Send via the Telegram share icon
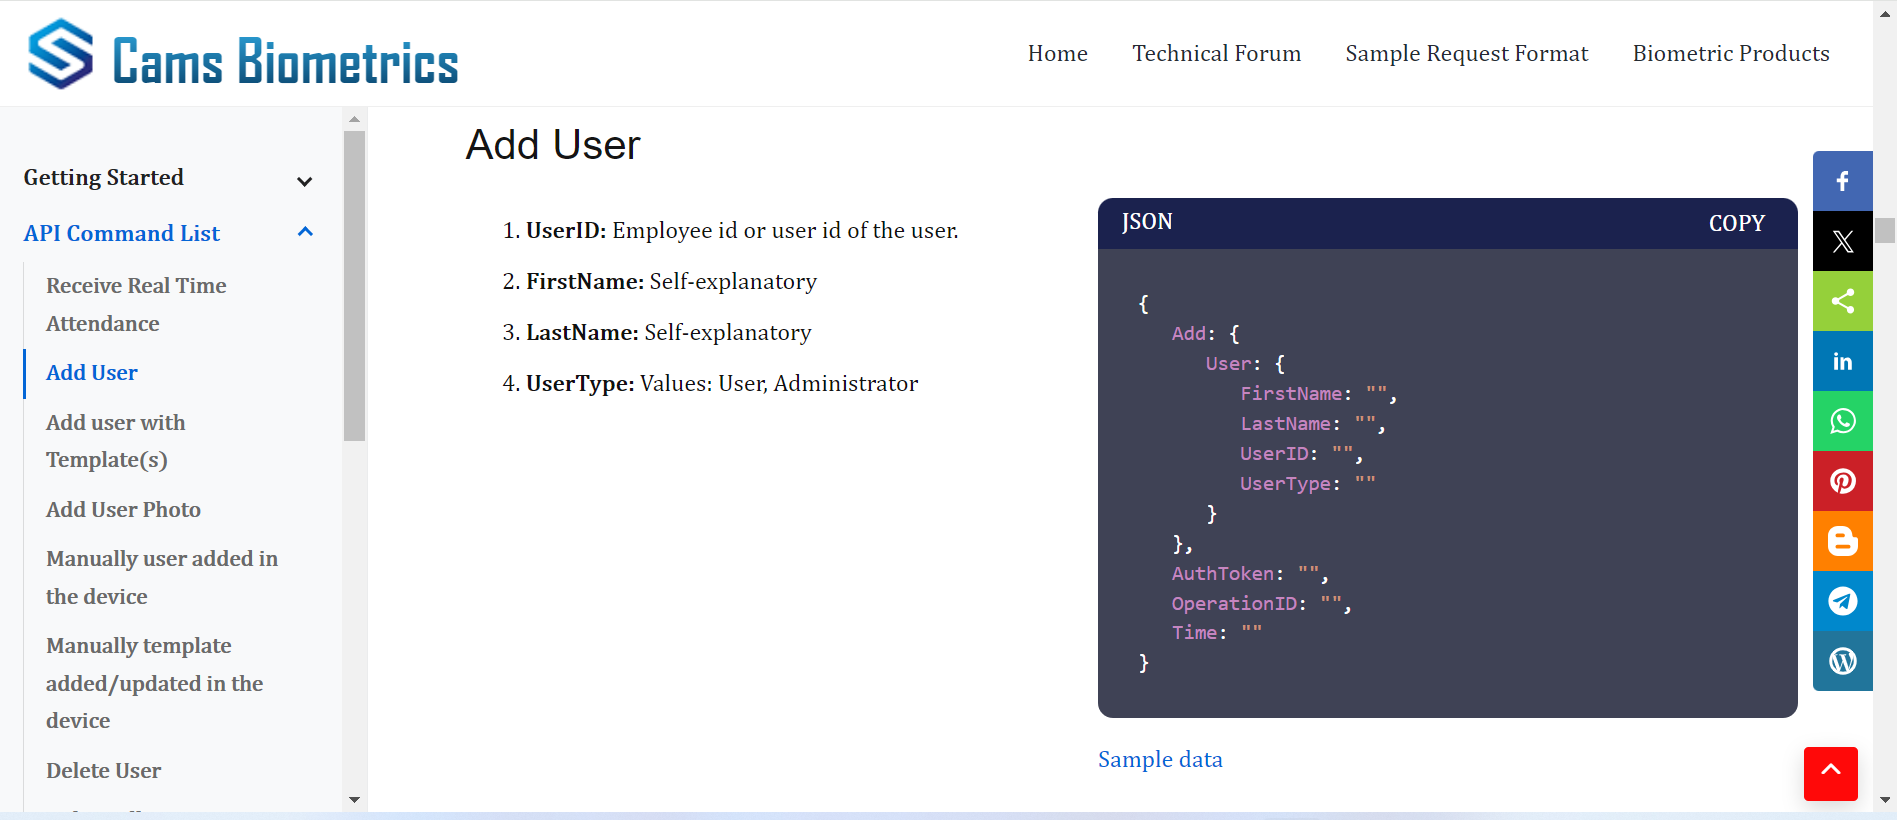The height and width of the screenshot is (820, 1897). (x=1842, y=601)
